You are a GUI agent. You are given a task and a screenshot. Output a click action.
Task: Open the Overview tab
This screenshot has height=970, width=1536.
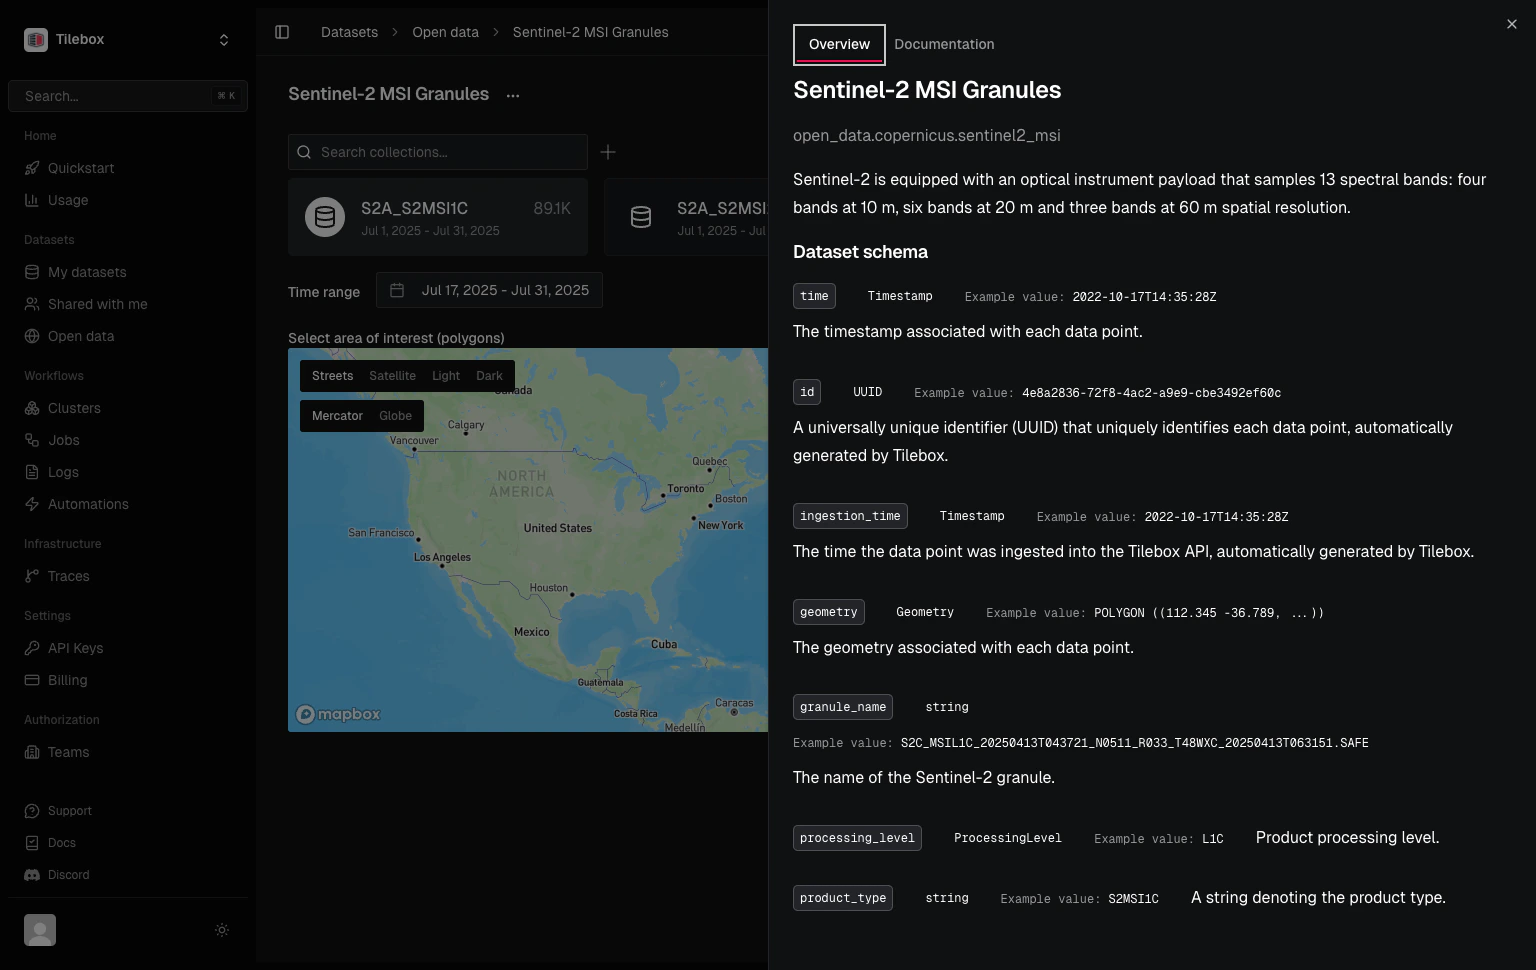[839, 44]
